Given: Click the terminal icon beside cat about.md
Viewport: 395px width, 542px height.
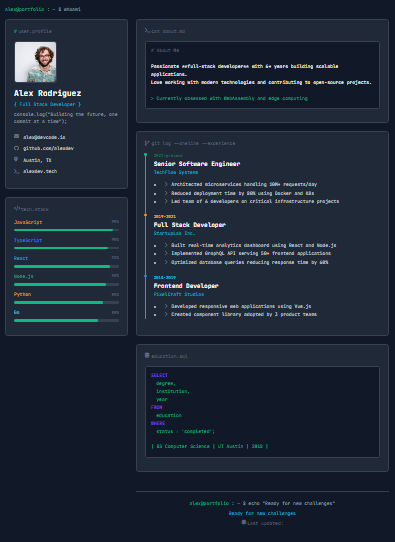Looking at the screenshot, I should point(147,31).
